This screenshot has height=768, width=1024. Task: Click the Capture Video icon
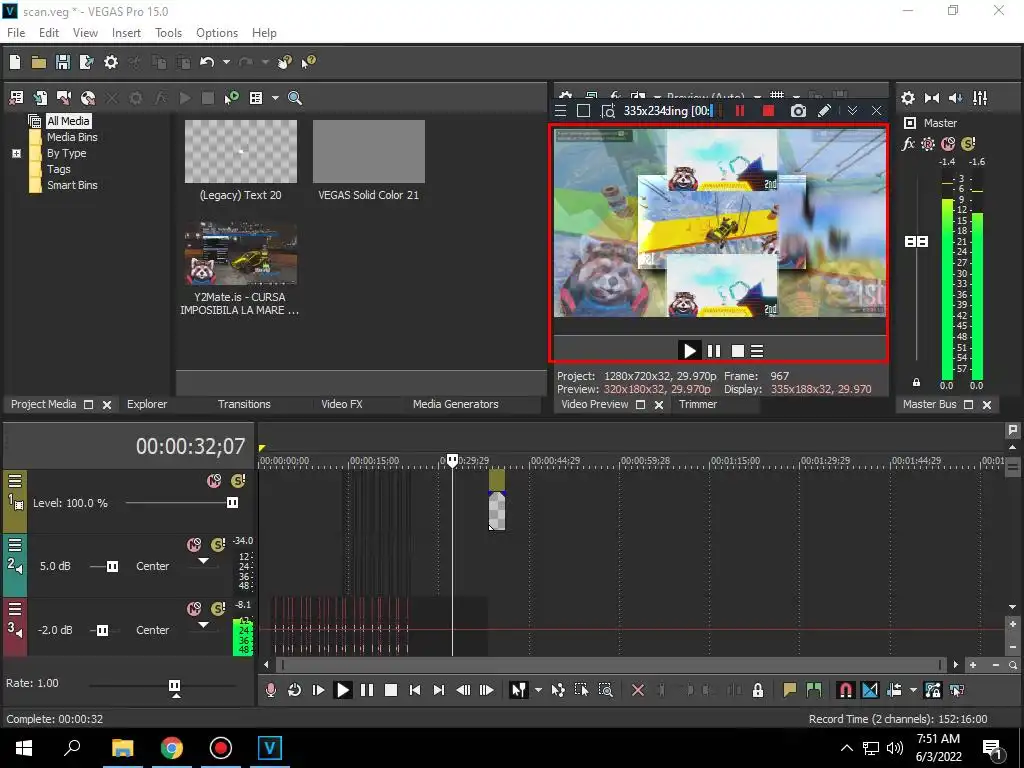[x=64, y=98]
